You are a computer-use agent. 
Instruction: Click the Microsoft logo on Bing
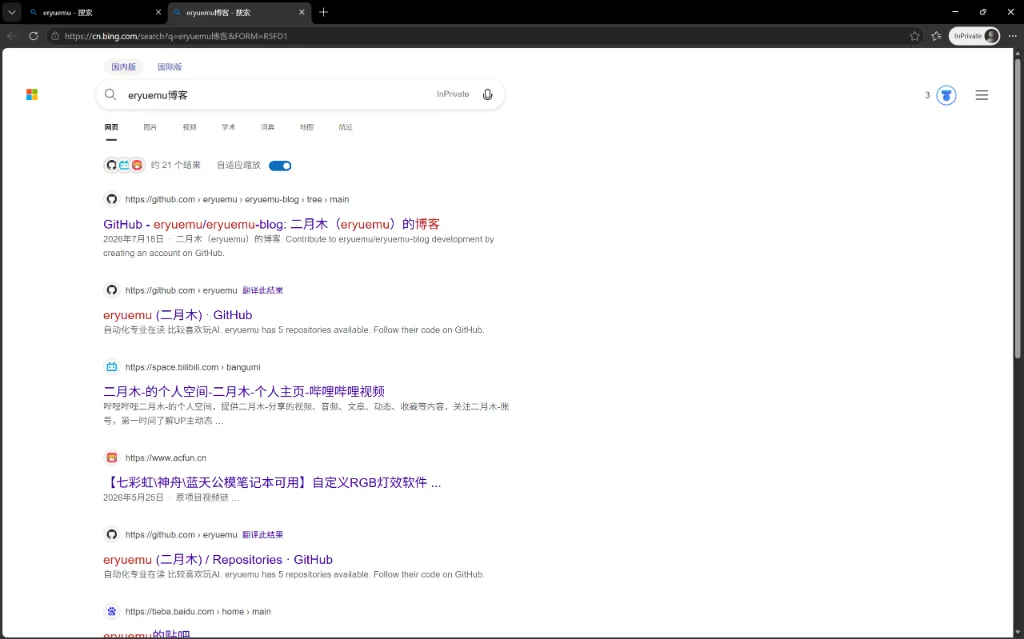tap(32, 95)
